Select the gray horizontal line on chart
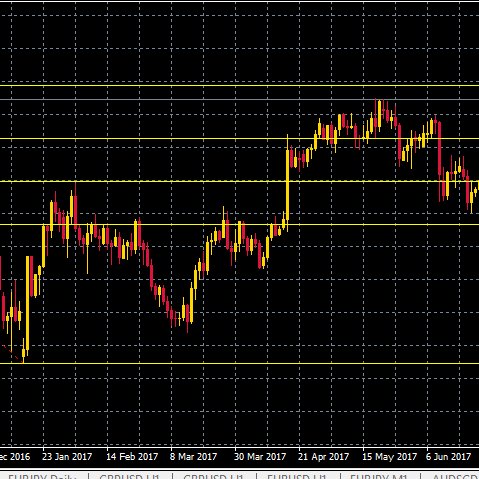This screenshot has height=479, width=479. 239,99
